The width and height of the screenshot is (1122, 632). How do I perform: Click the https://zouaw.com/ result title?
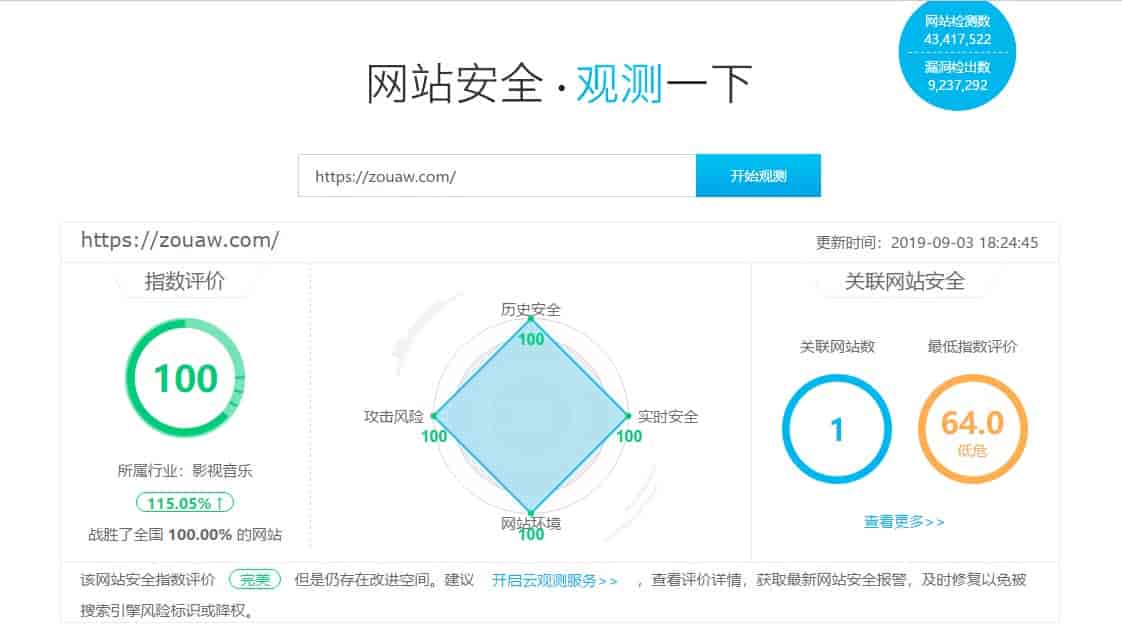click(x=180, y=240)
